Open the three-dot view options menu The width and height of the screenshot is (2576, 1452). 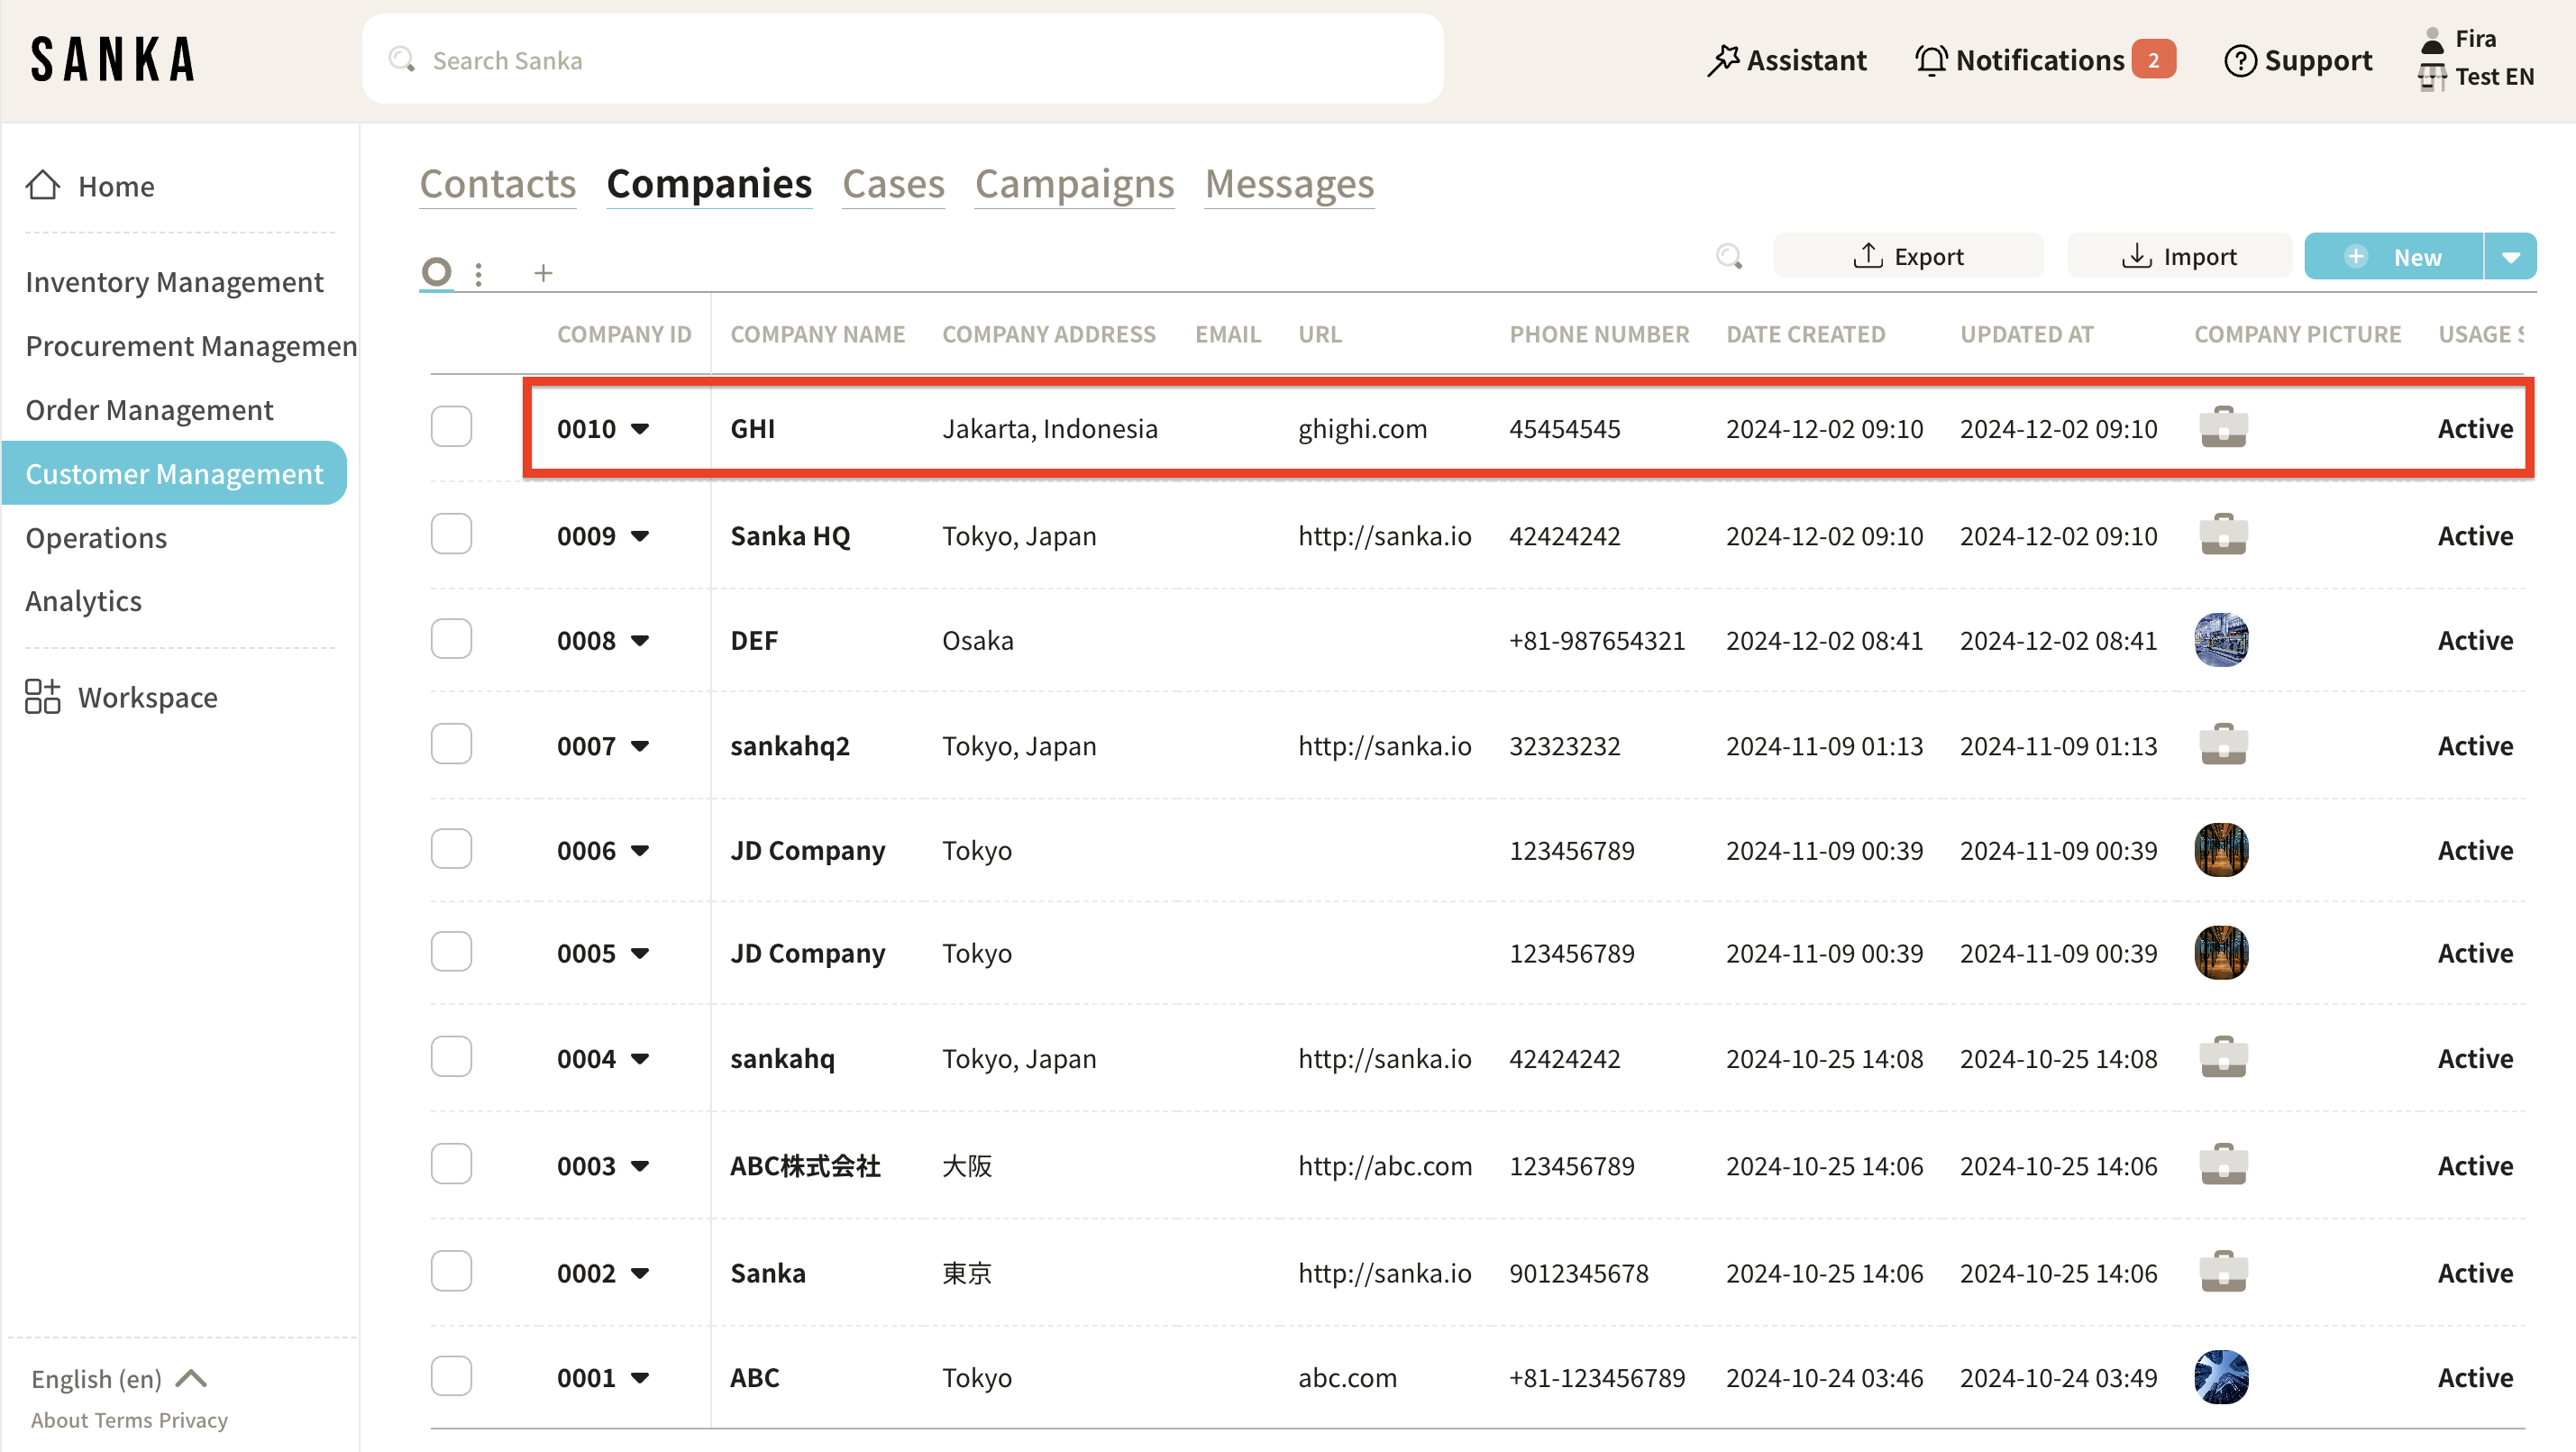479,273
